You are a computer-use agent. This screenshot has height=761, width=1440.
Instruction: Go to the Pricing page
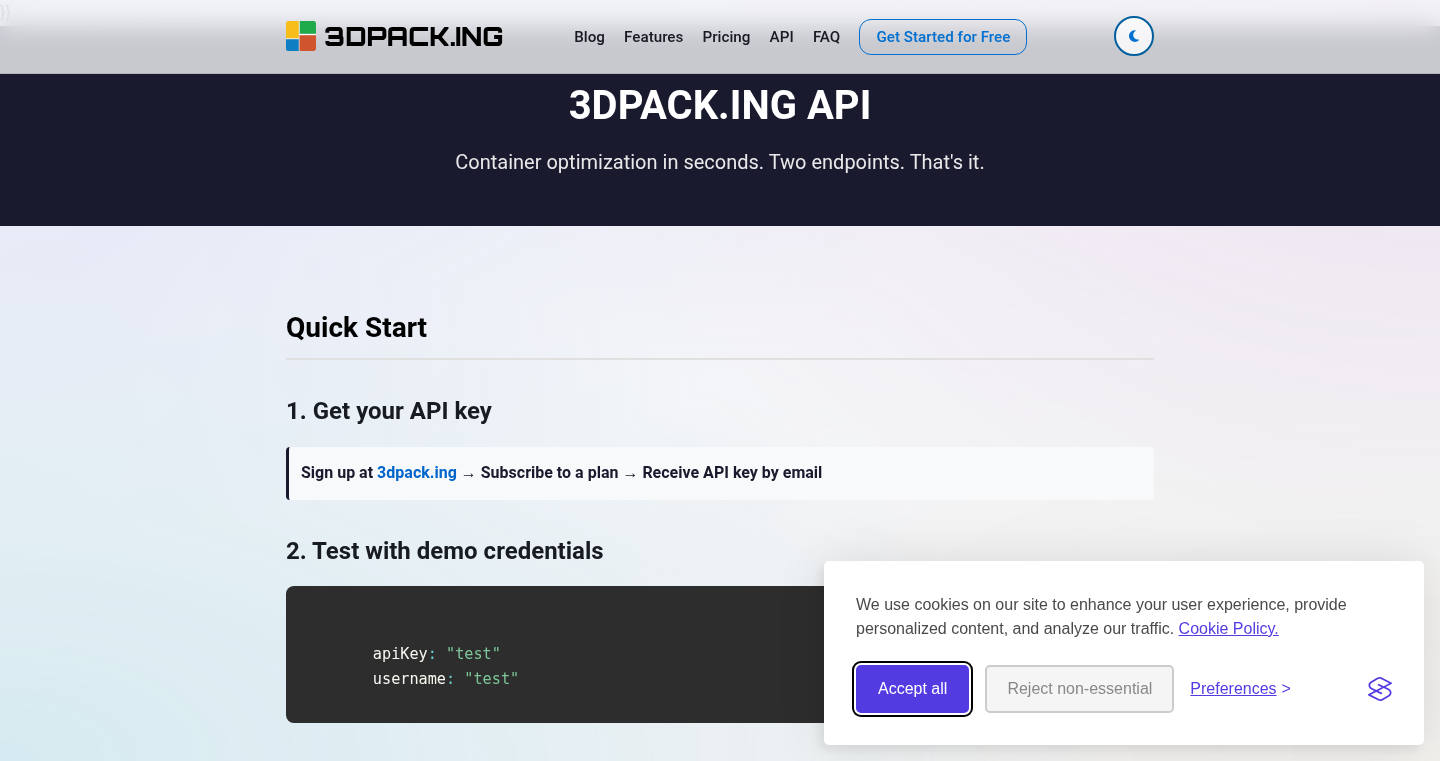click(x=726, y=37)
